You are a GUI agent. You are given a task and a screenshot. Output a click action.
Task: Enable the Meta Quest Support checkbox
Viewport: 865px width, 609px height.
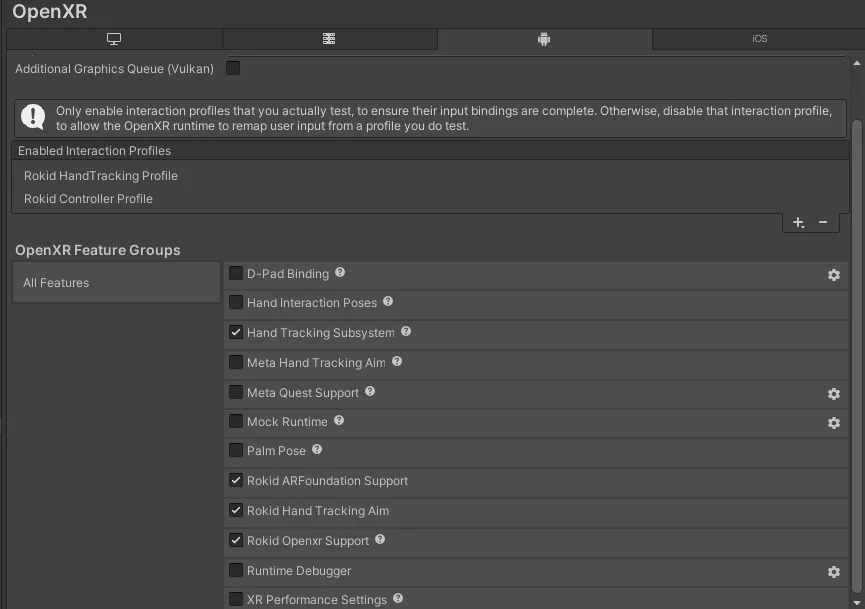pos(236,392)
